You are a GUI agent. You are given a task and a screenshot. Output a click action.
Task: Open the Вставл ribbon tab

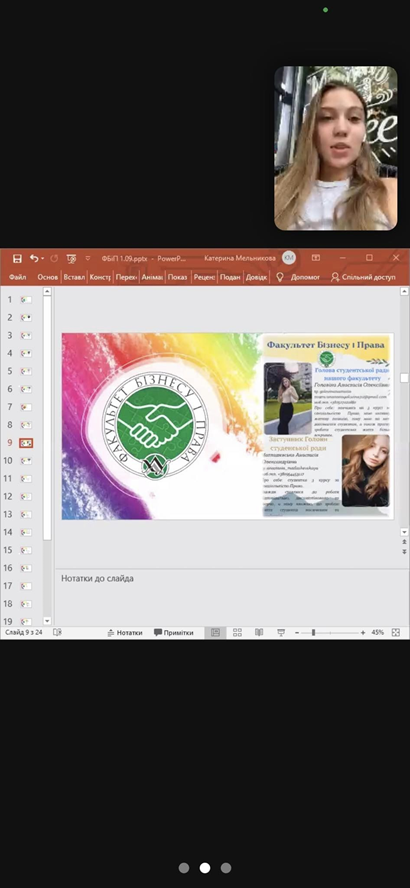pos(74,278)
